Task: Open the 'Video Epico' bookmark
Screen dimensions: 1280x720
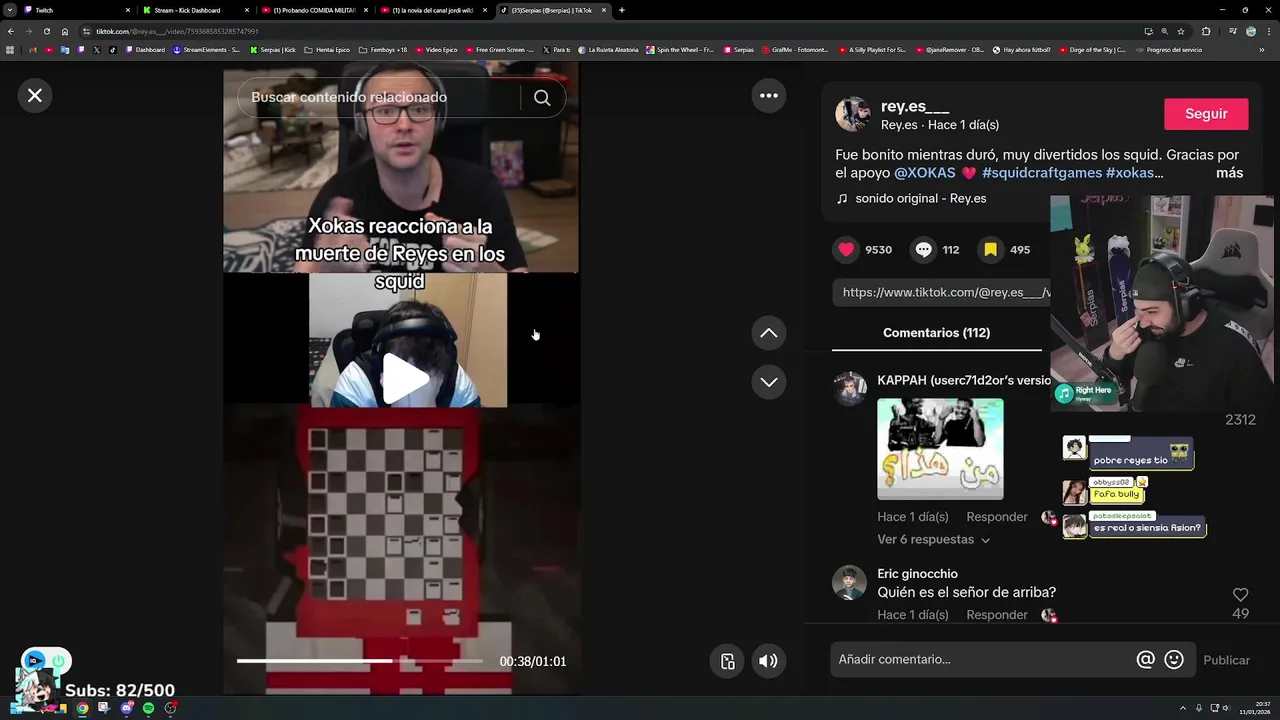Action: click(x=436, y=50)
